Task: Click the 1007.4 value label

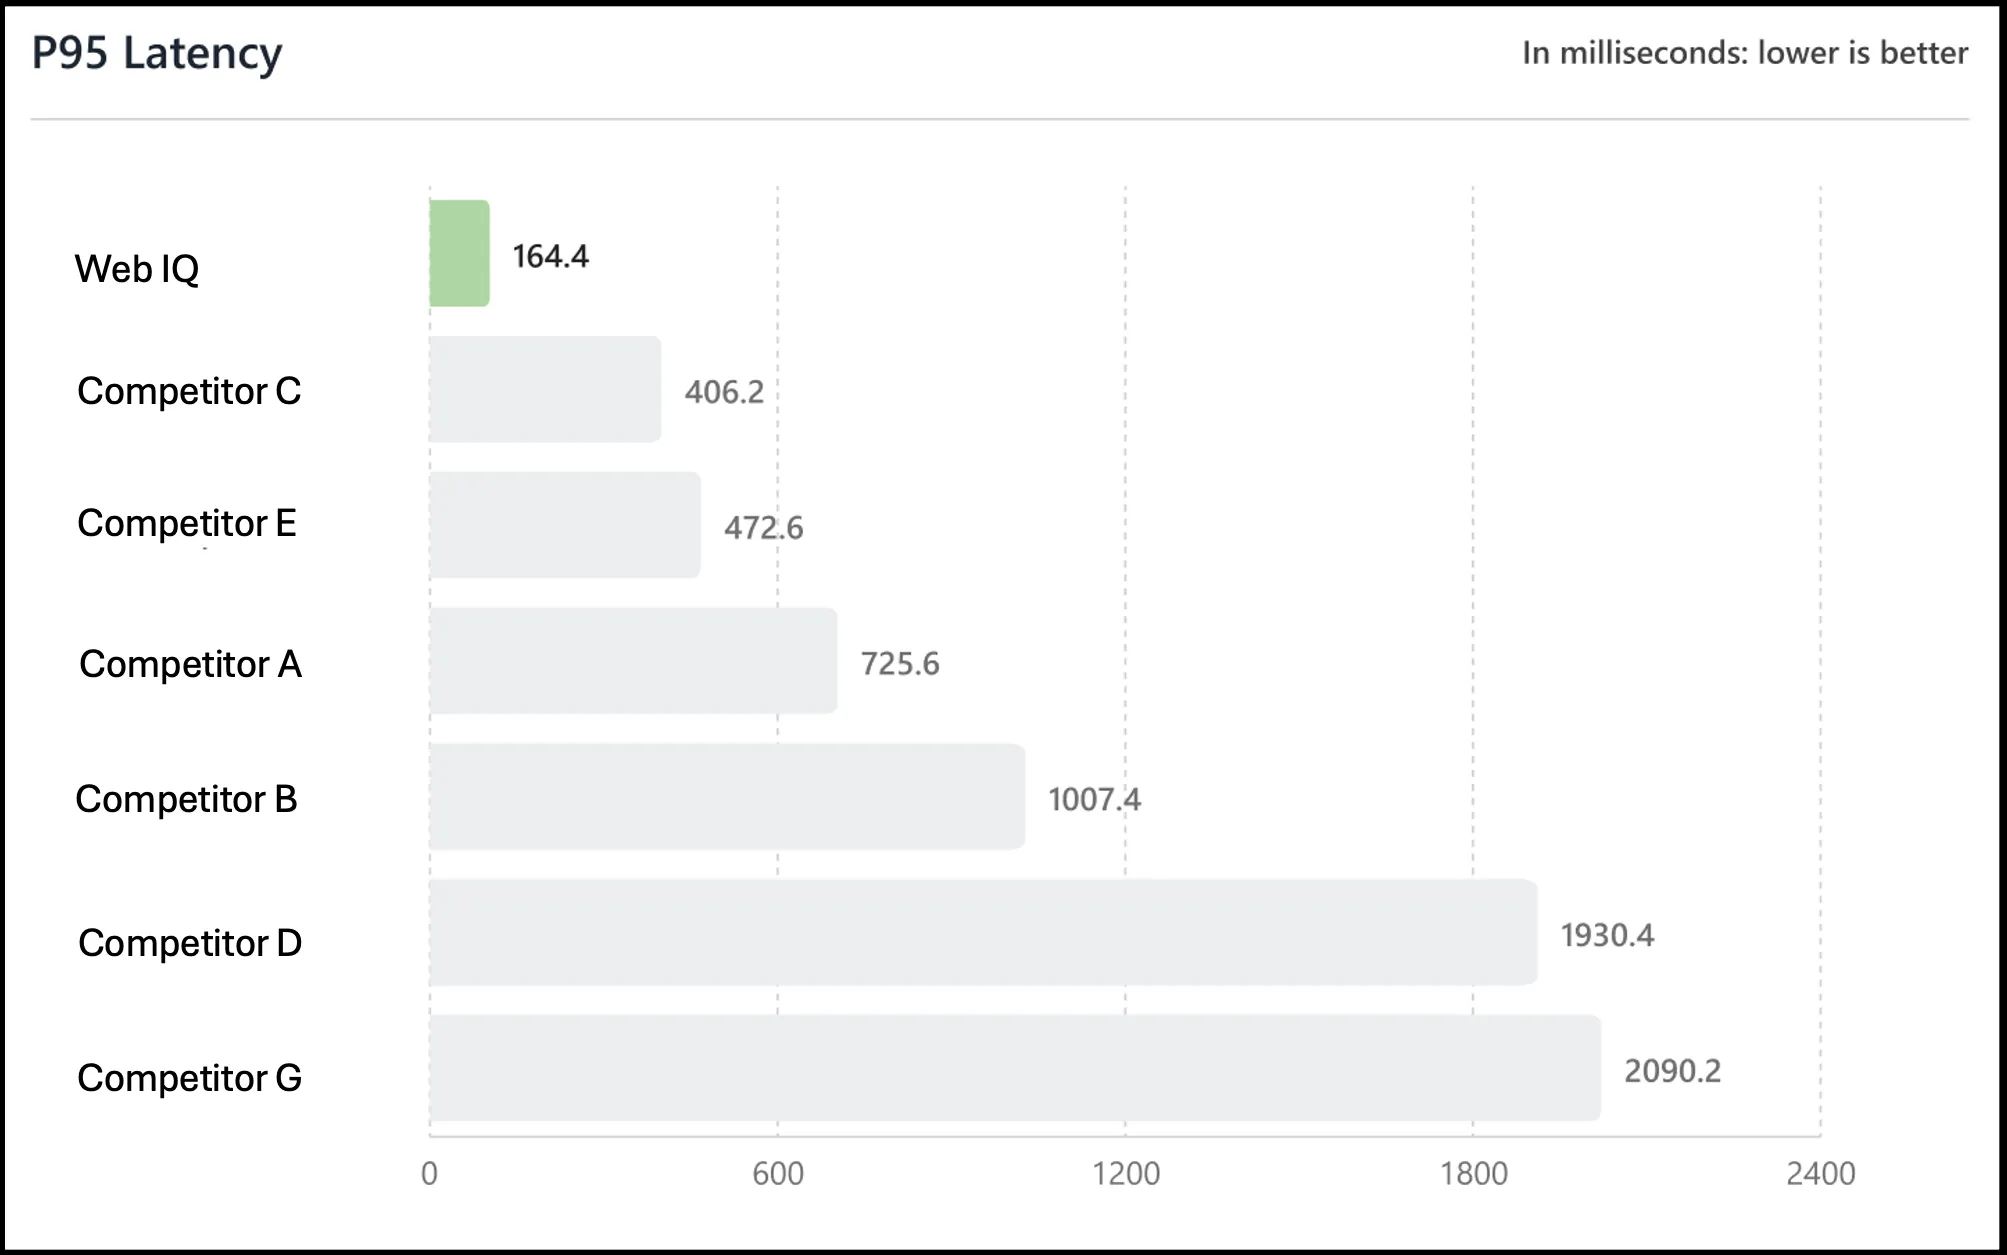Action: (1094, 800)
